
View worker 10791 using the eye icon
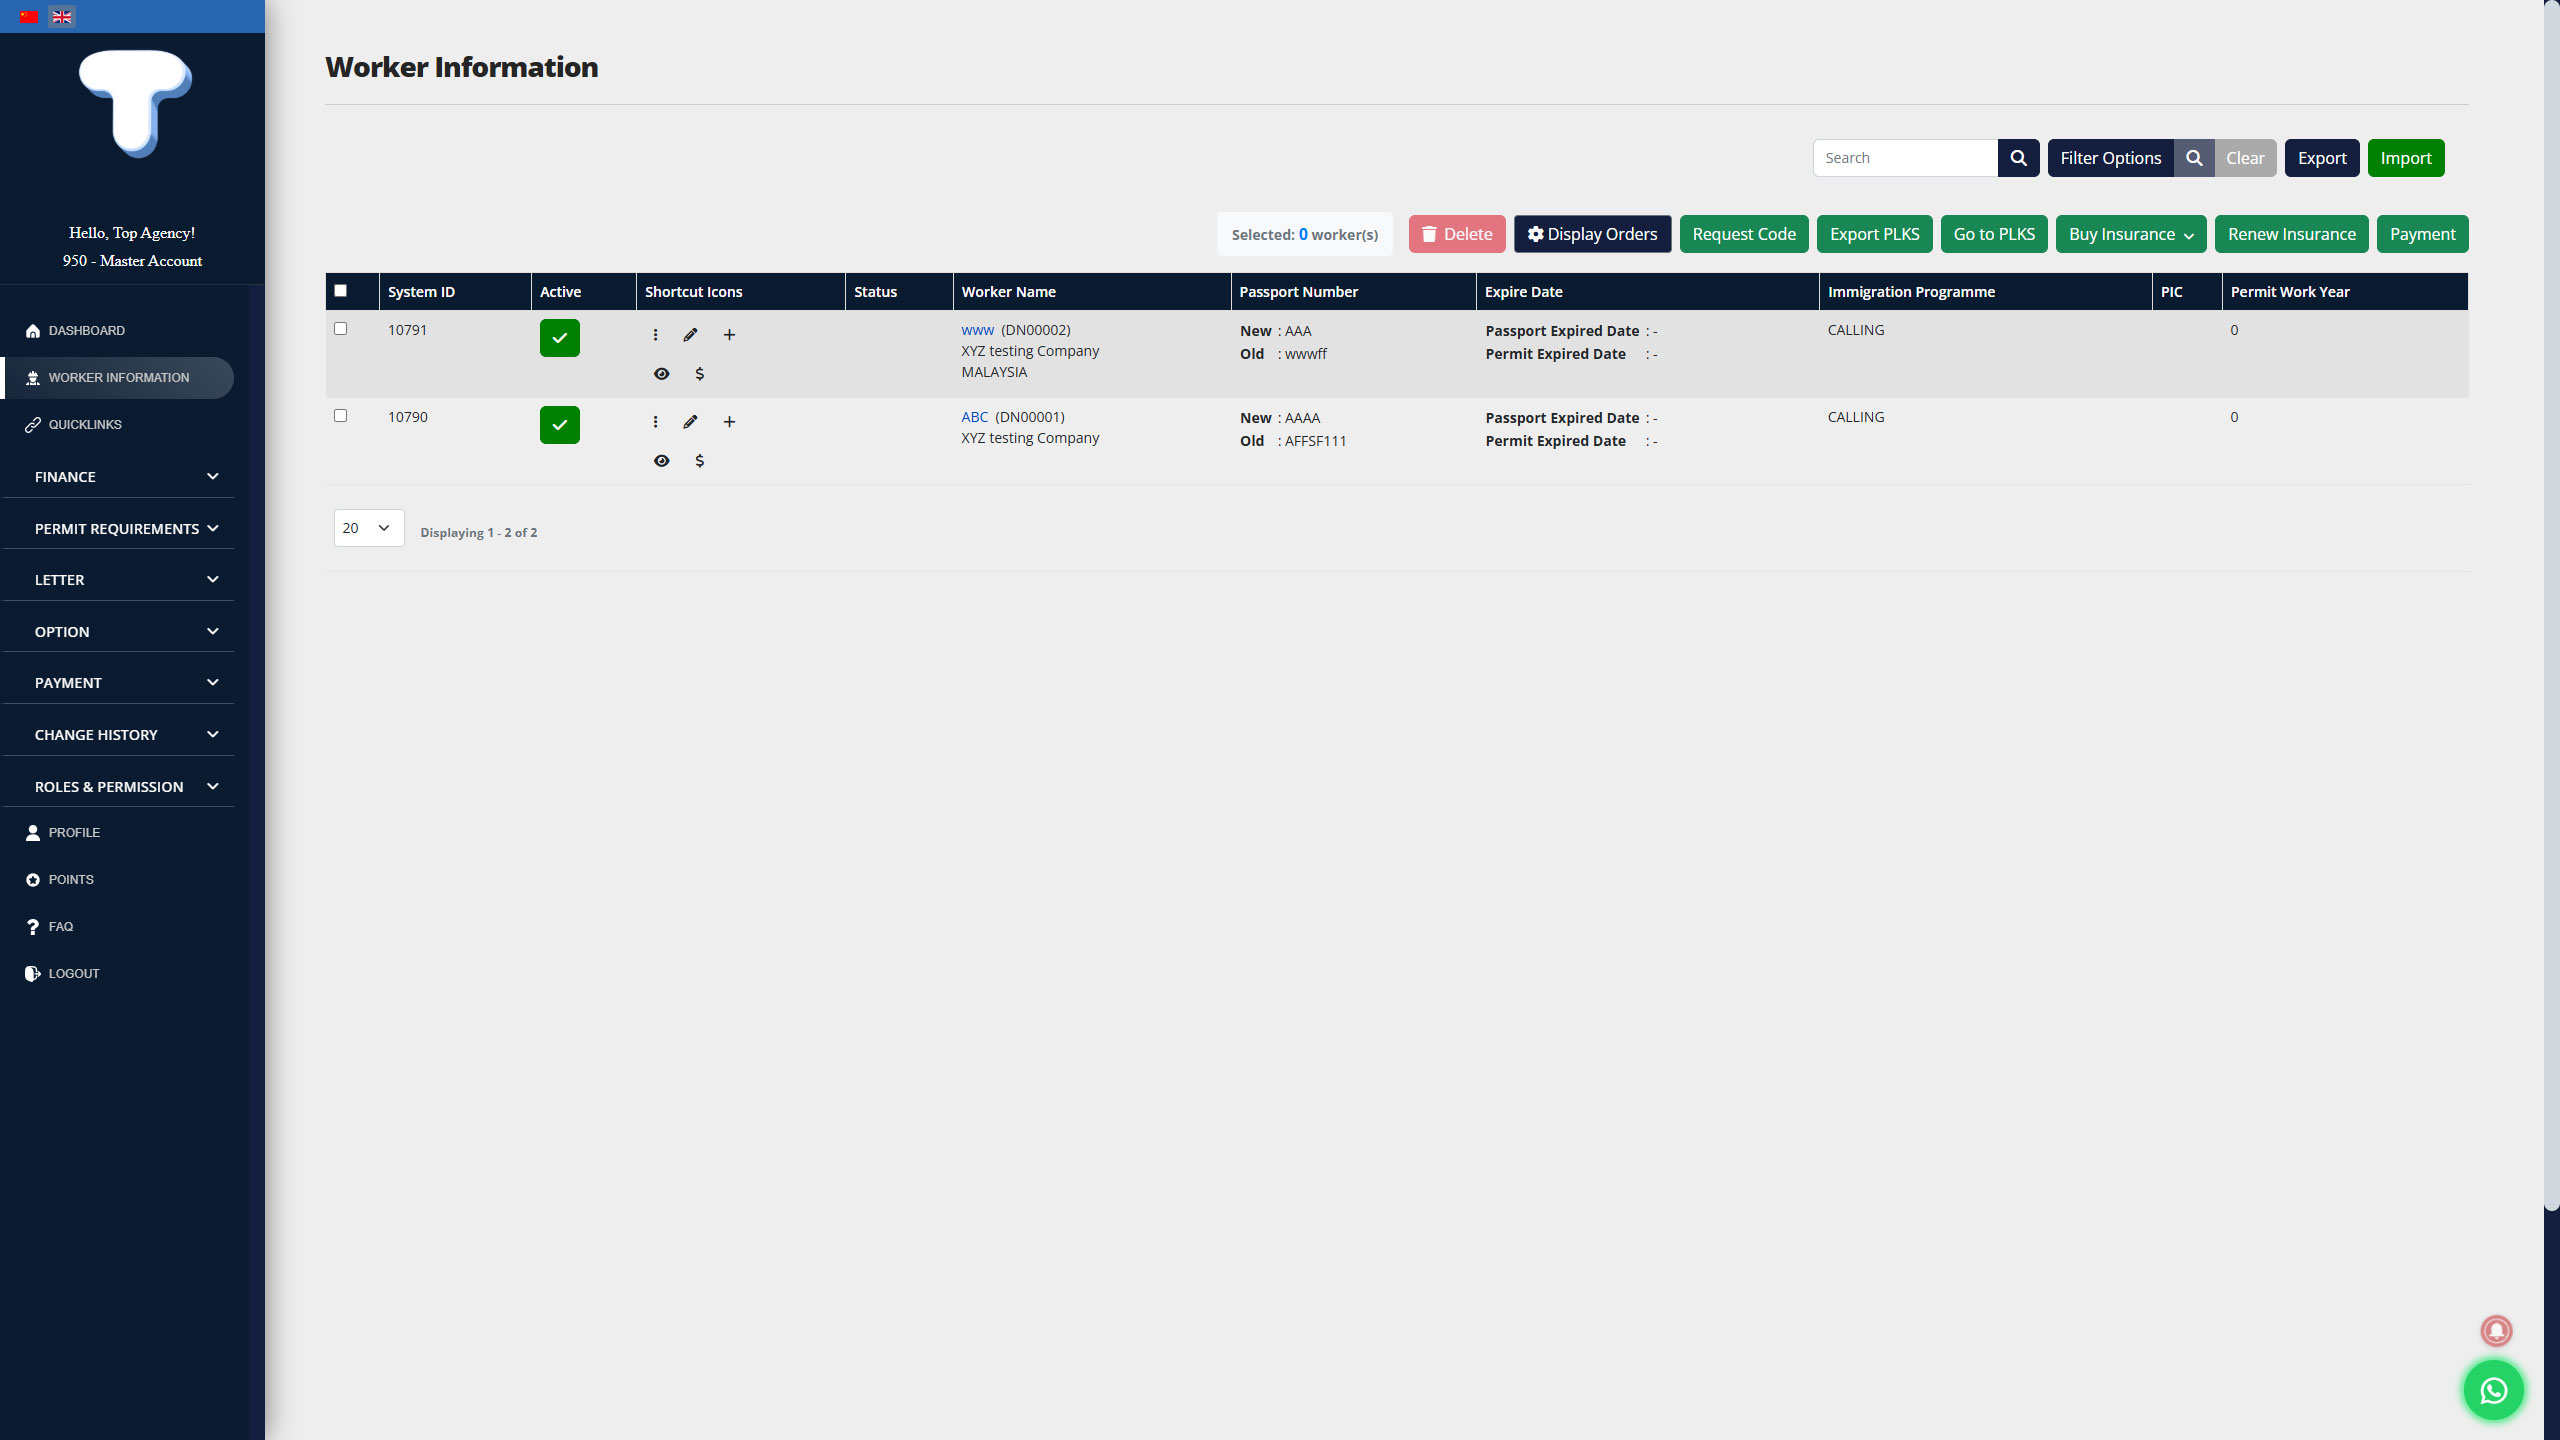pyautogui.click(x=661, y=374)
